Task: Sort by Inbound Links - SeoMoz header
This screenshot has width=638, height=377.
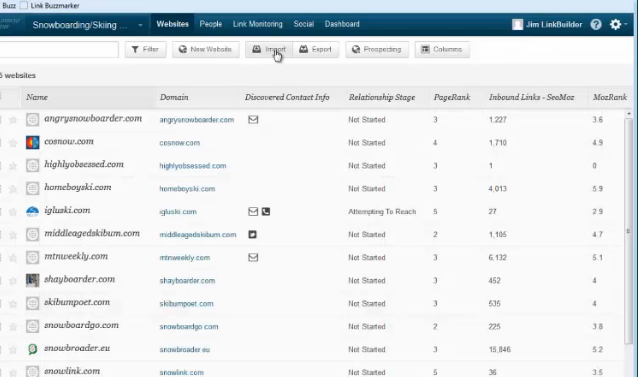Action: (531, 97)
